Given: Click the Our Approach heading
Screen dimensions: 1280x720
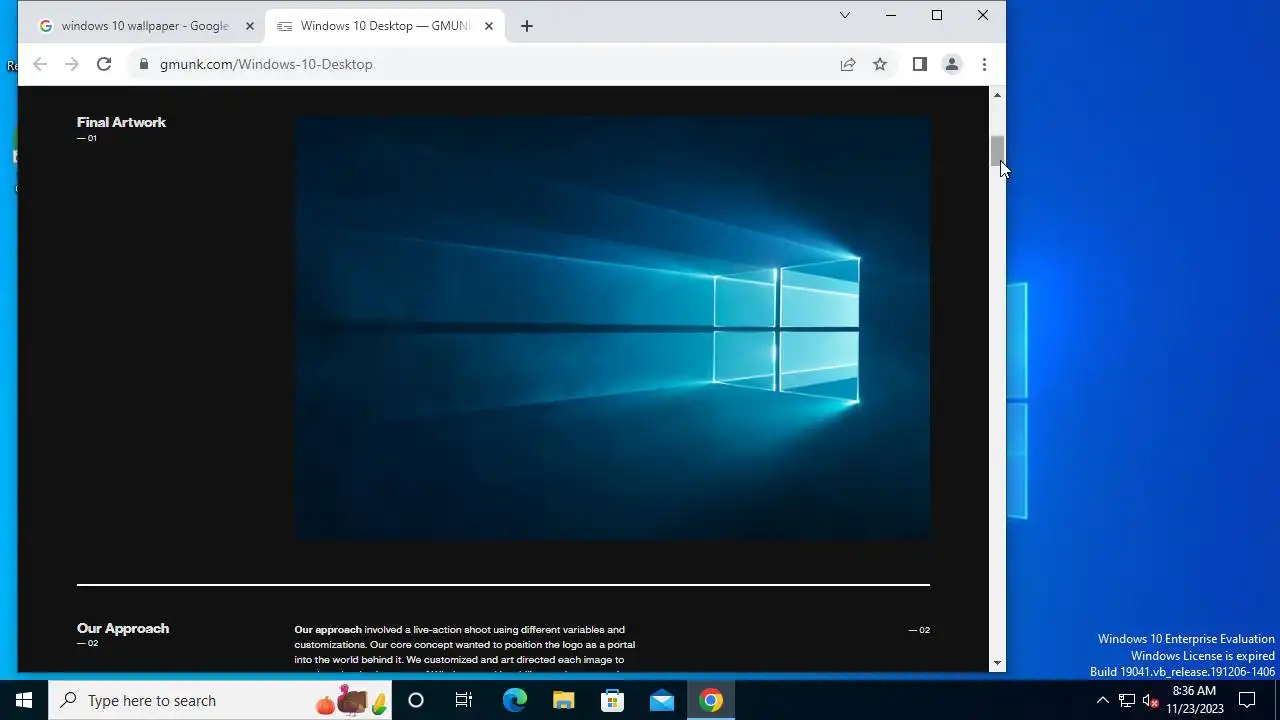Looking at the screenshot, I should (x=123, y=628).
